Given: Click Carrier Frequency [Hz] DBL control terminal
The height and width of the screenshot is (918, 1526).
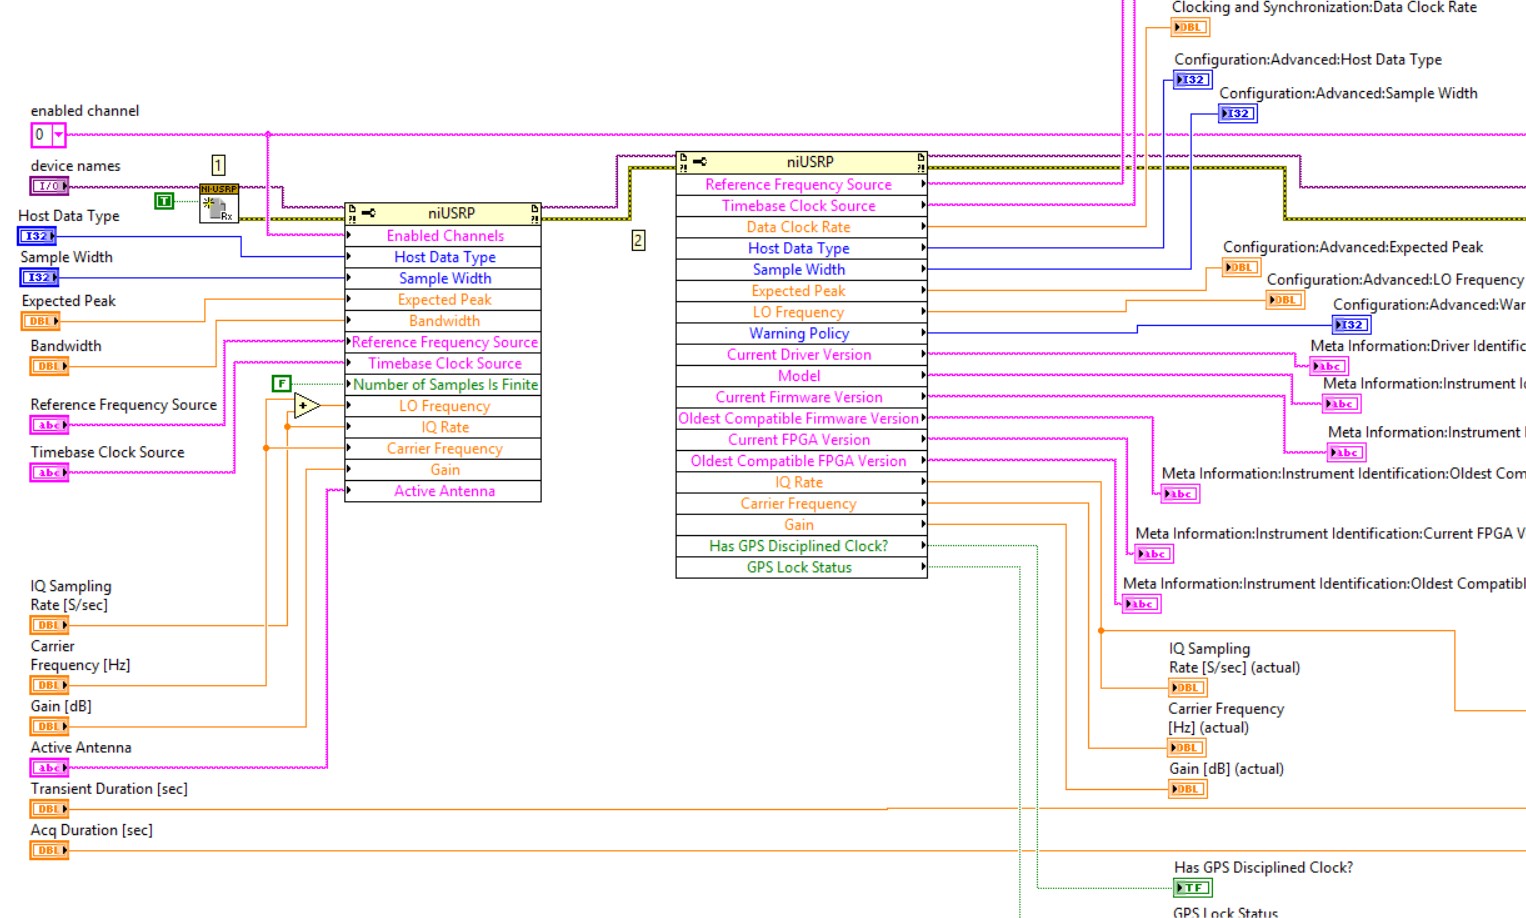Looking at the screenshot, I should click(49, 685).
